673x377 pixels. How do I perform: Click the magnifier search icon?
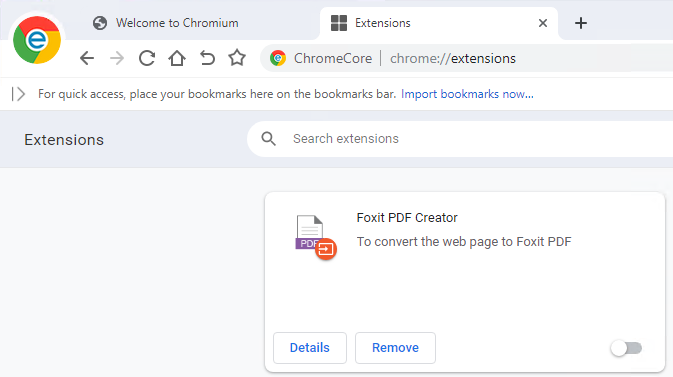[x=269, y=139]
